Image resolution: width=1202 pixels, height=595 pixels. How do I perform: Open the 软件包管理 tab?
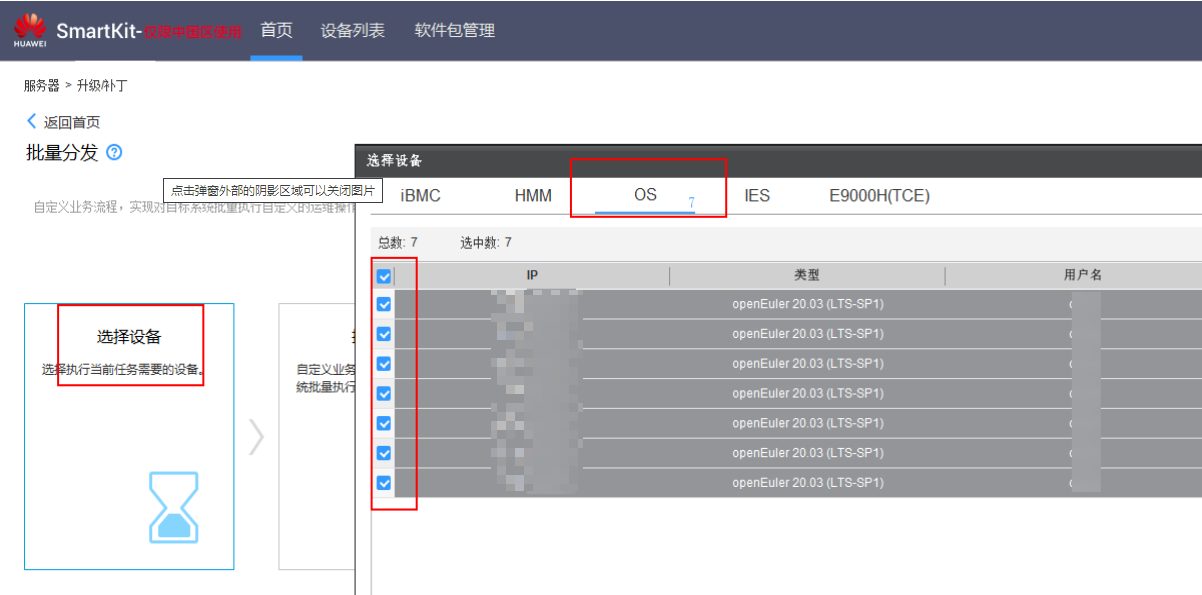(x=455, y=30)
